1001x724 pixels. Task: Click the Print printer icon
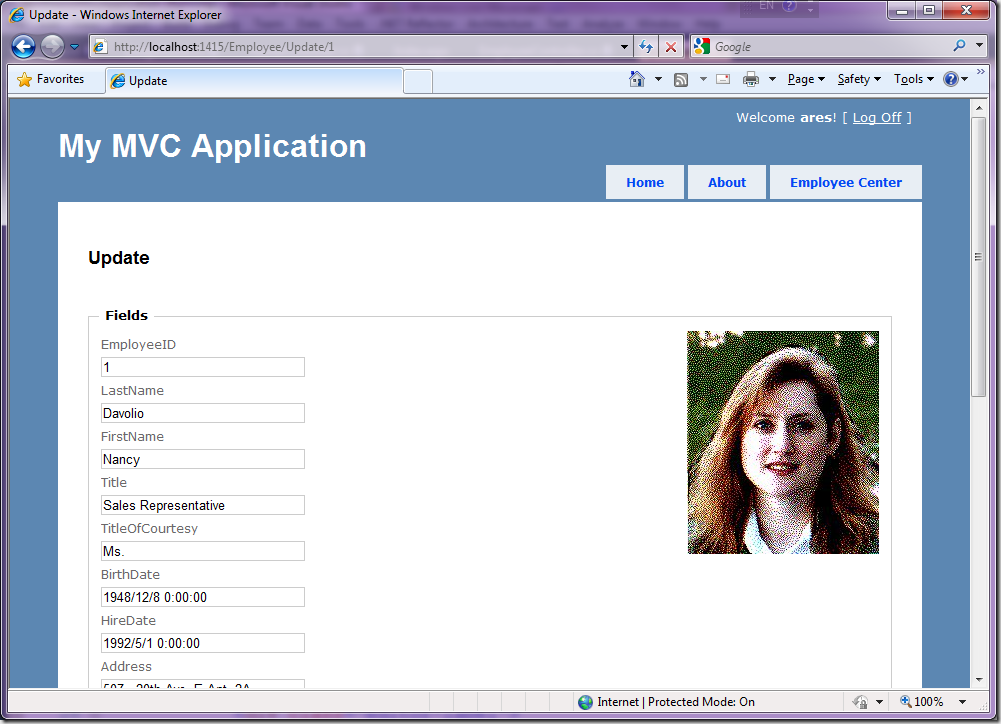click(x=750, y=80)
